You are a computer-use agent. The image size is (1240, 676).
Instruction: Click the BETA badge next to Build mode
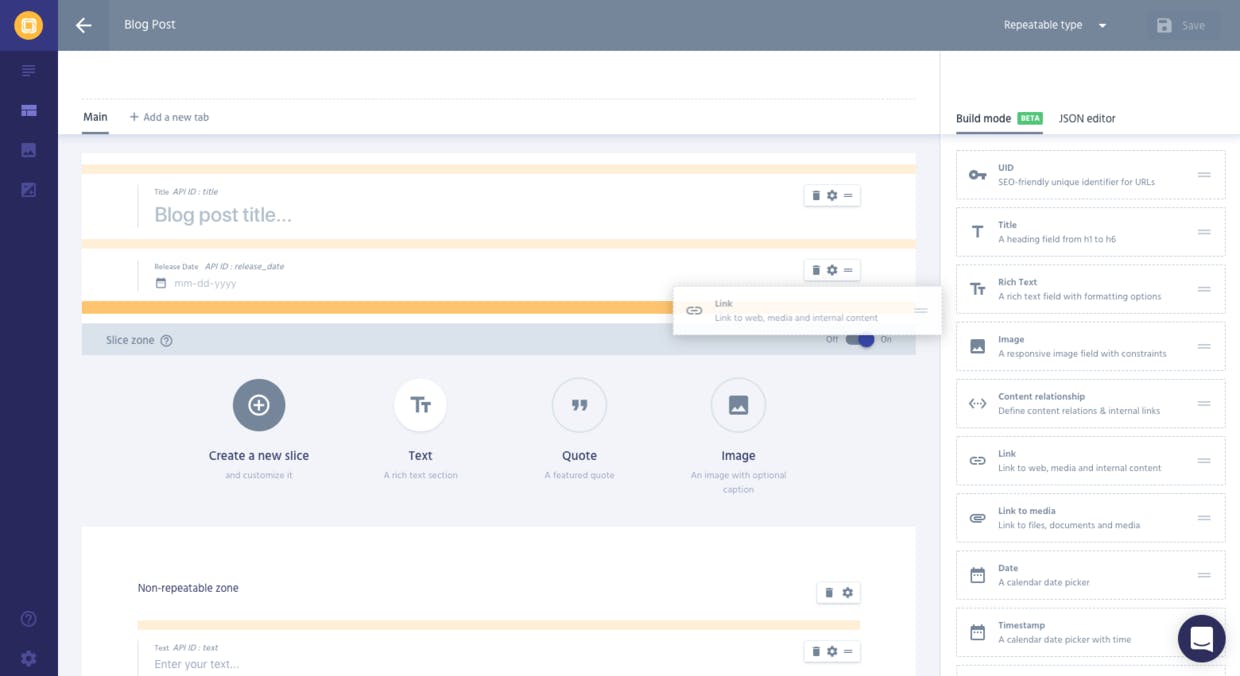[x=1030, y=118]
